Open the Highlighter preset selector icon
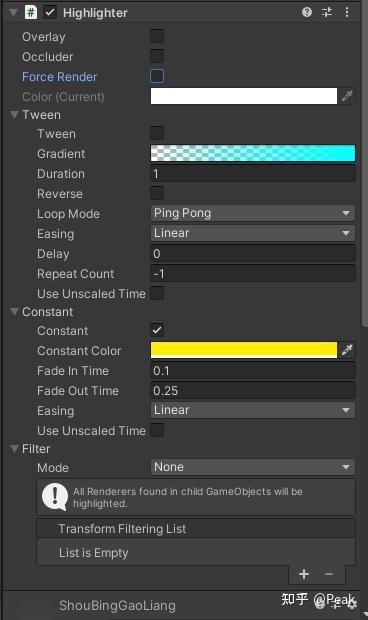The image size is (368, 620). pos(327,12)
